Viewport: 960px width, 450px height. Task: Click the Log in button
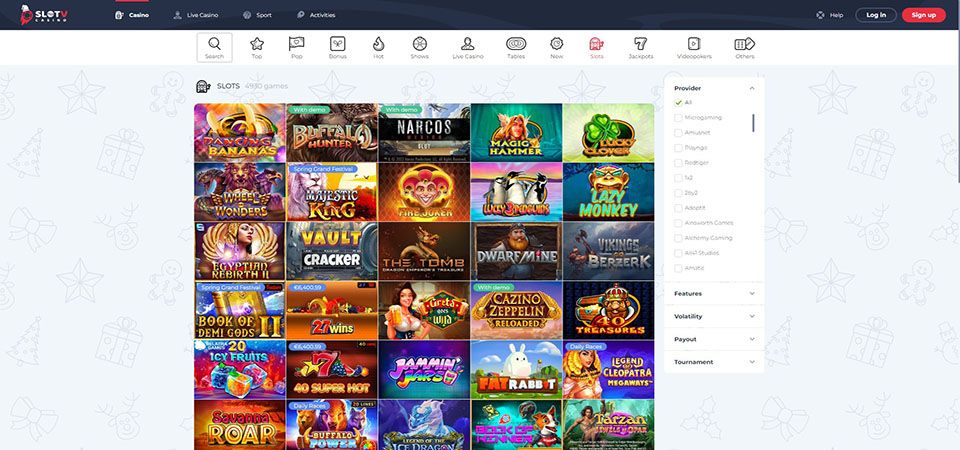click(x=876, y=15)
